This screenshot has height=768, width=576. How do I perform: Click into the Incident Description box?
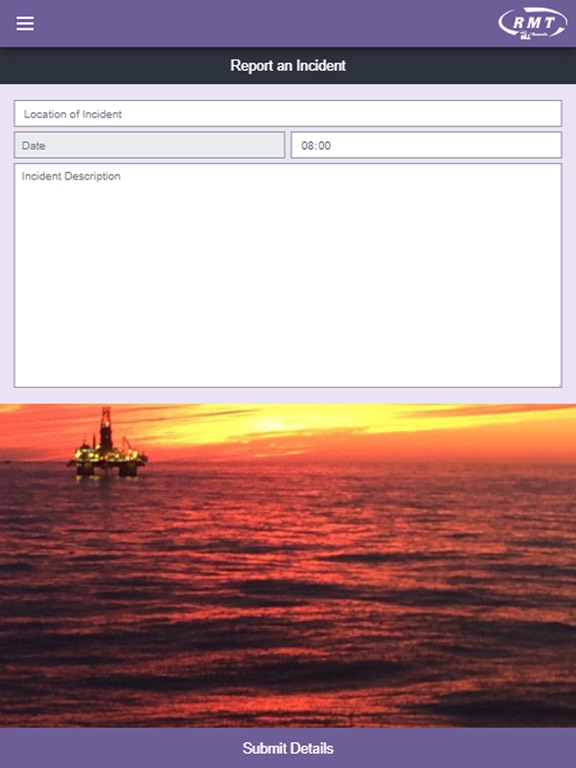[x=288, y=275]
